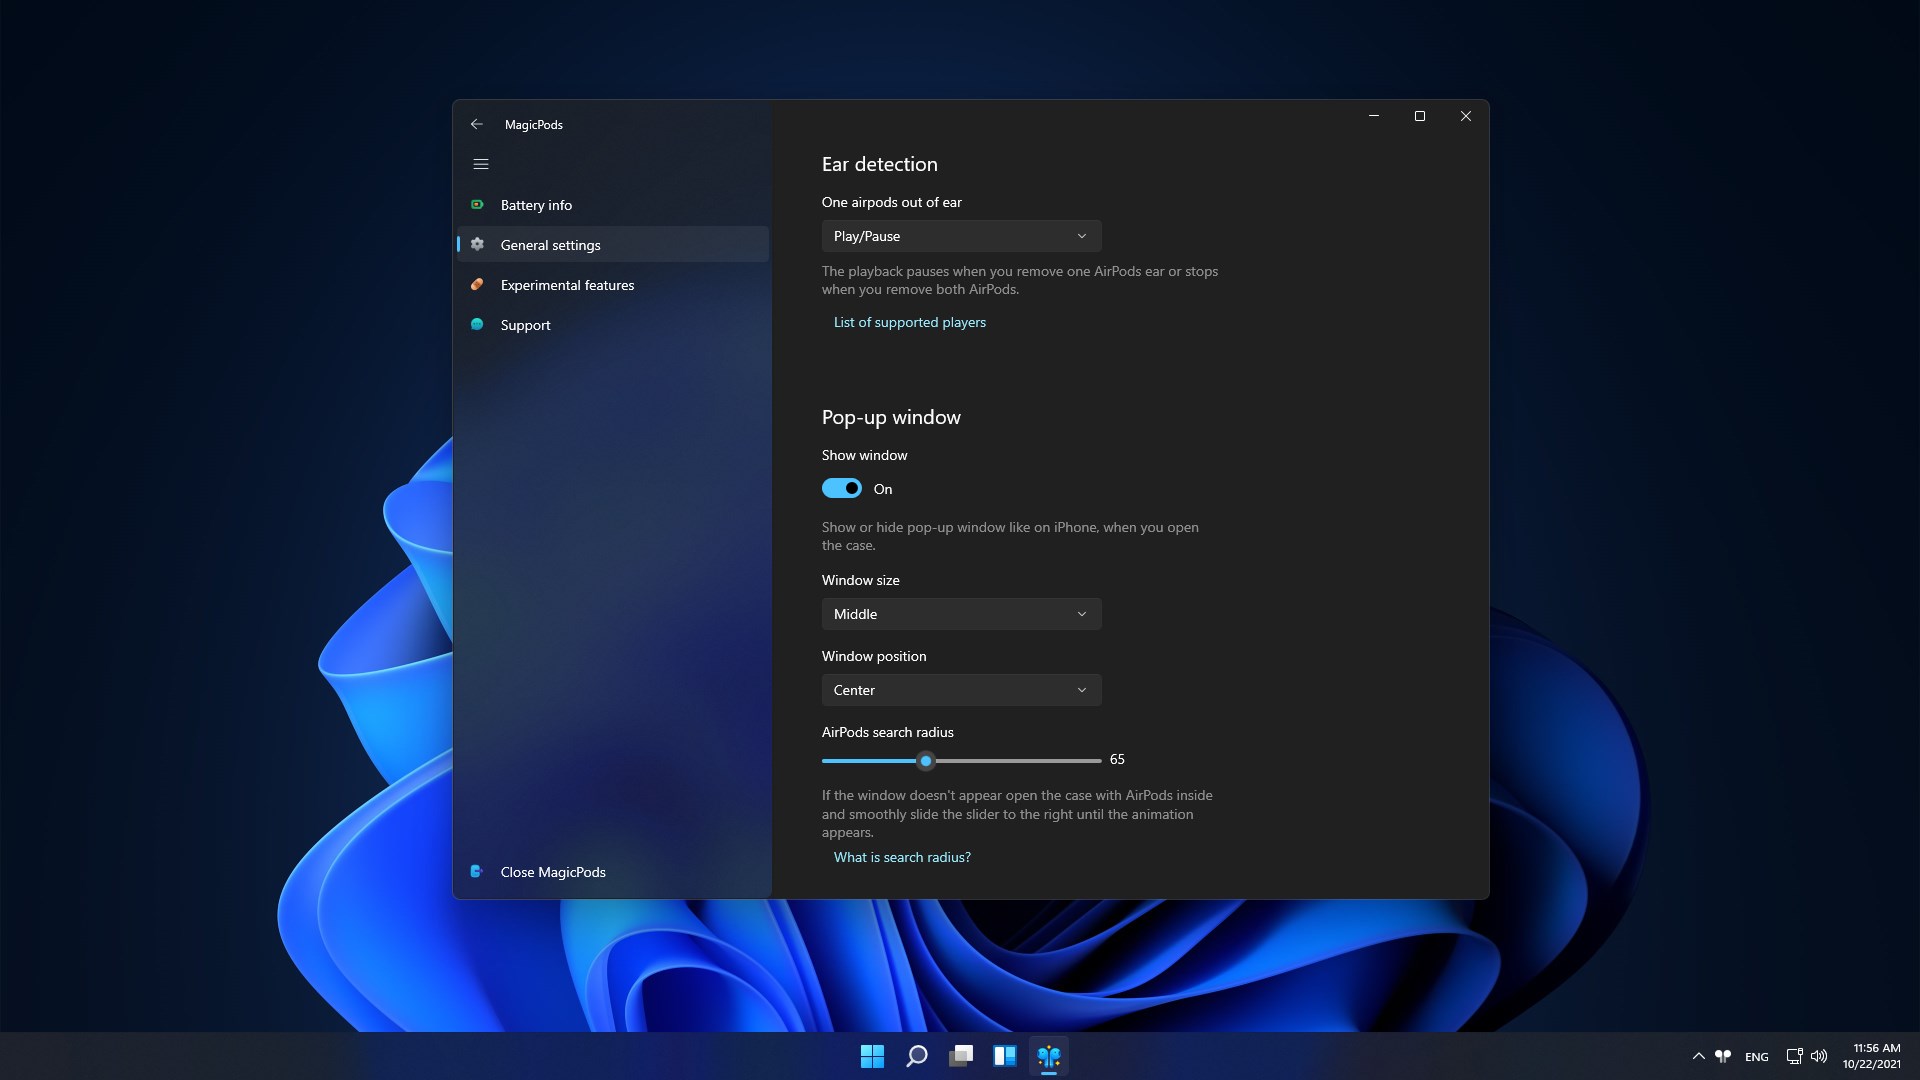Screen dimensions: 1920x1080
Task: Click the AirPods search radius slider handle
Action: pos(926,761)
